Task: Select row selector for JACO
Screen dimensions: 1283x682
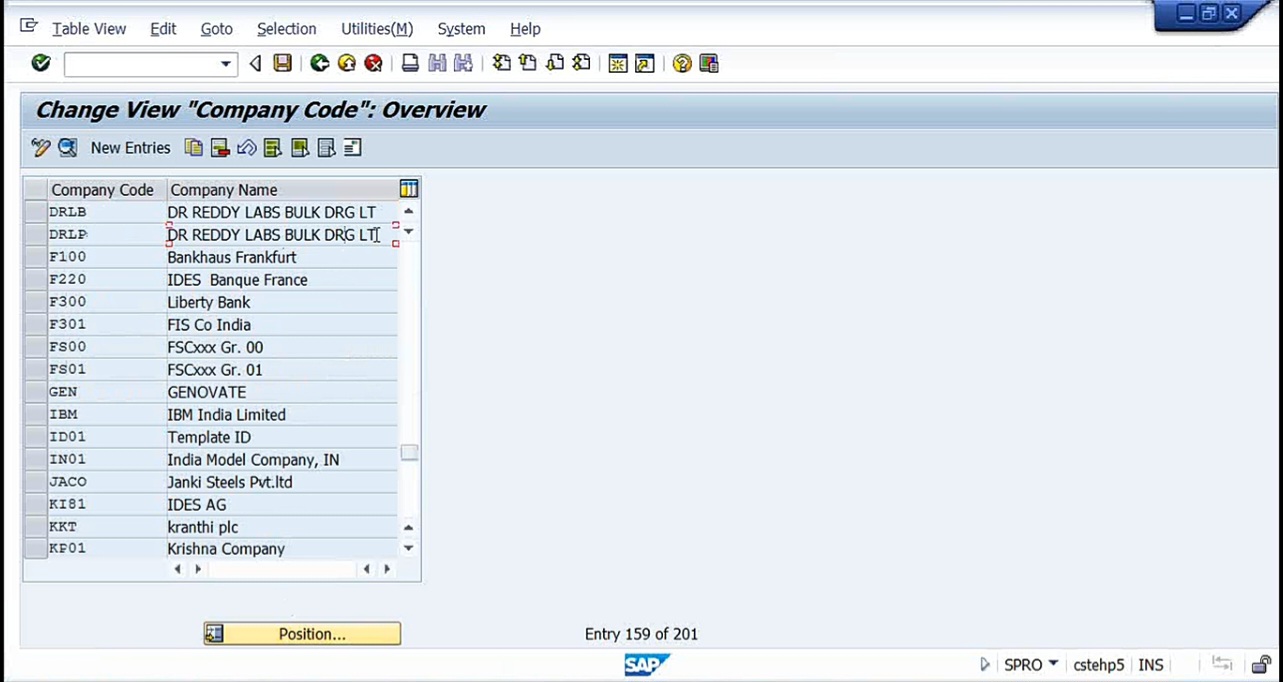Action: pos(36,482)
